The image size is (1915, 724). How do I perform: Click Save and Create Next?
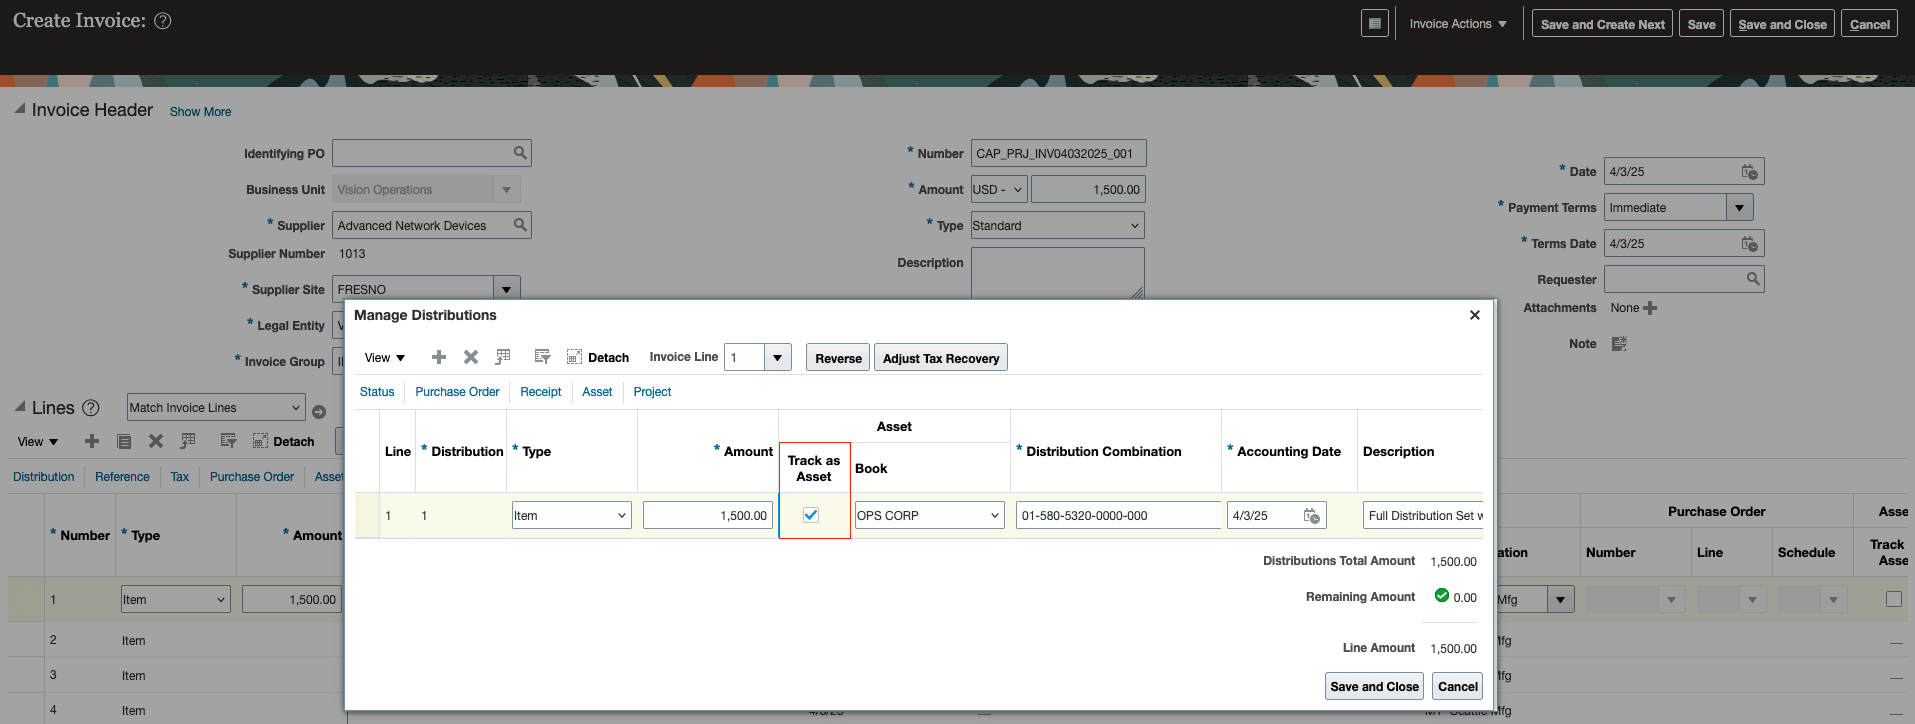[x=1602, y=24]
